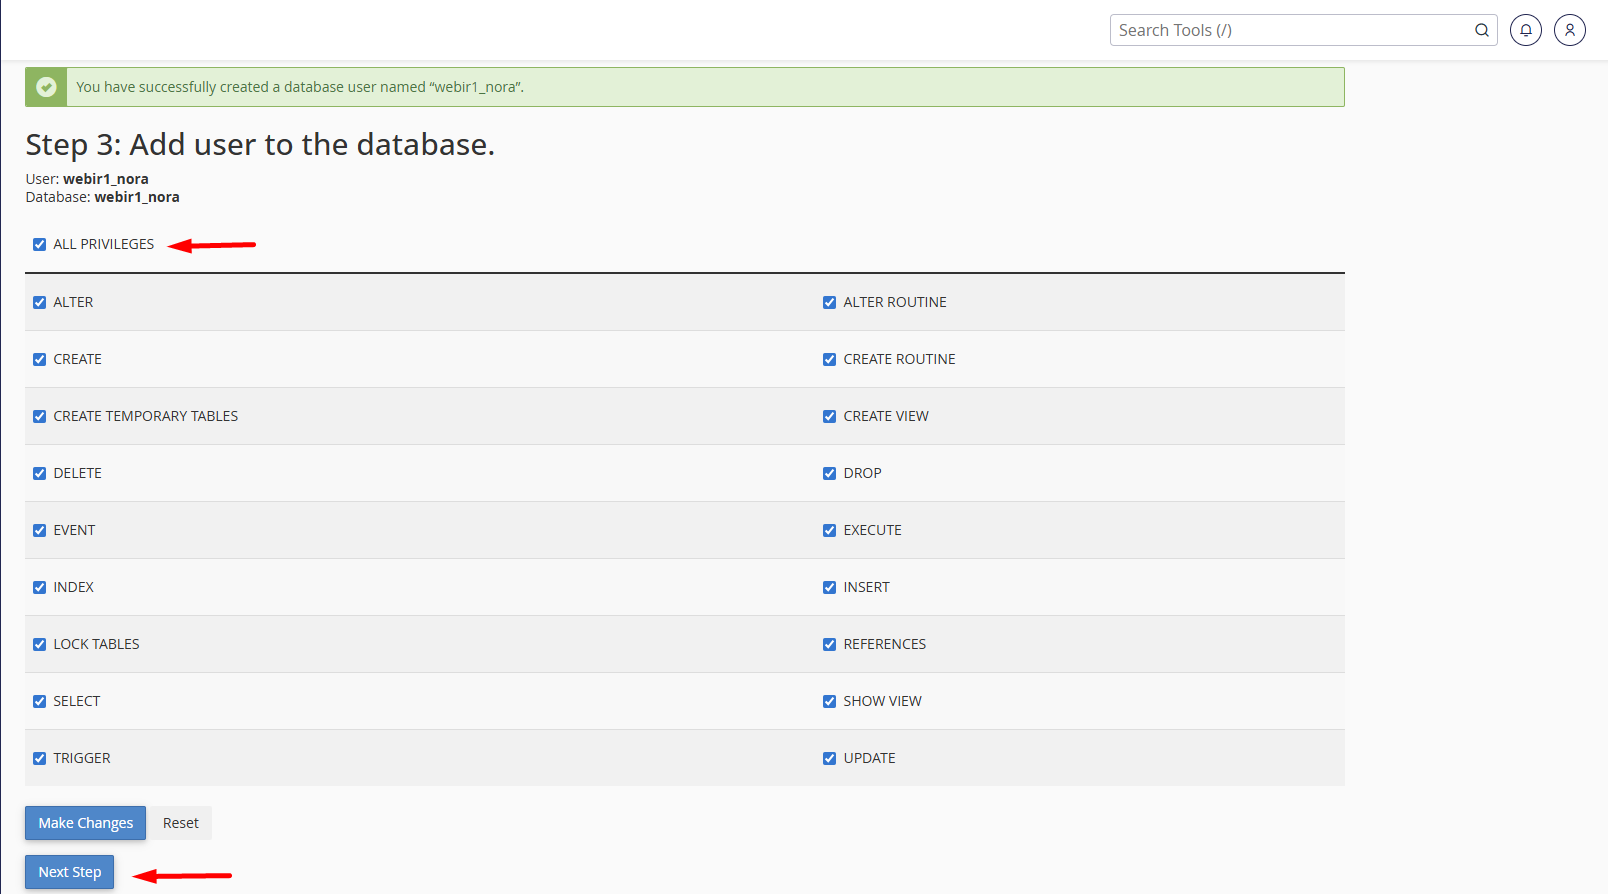
Task: Toggle the EXECUTE privilege checkbox
Action: [x=829, y=530]
